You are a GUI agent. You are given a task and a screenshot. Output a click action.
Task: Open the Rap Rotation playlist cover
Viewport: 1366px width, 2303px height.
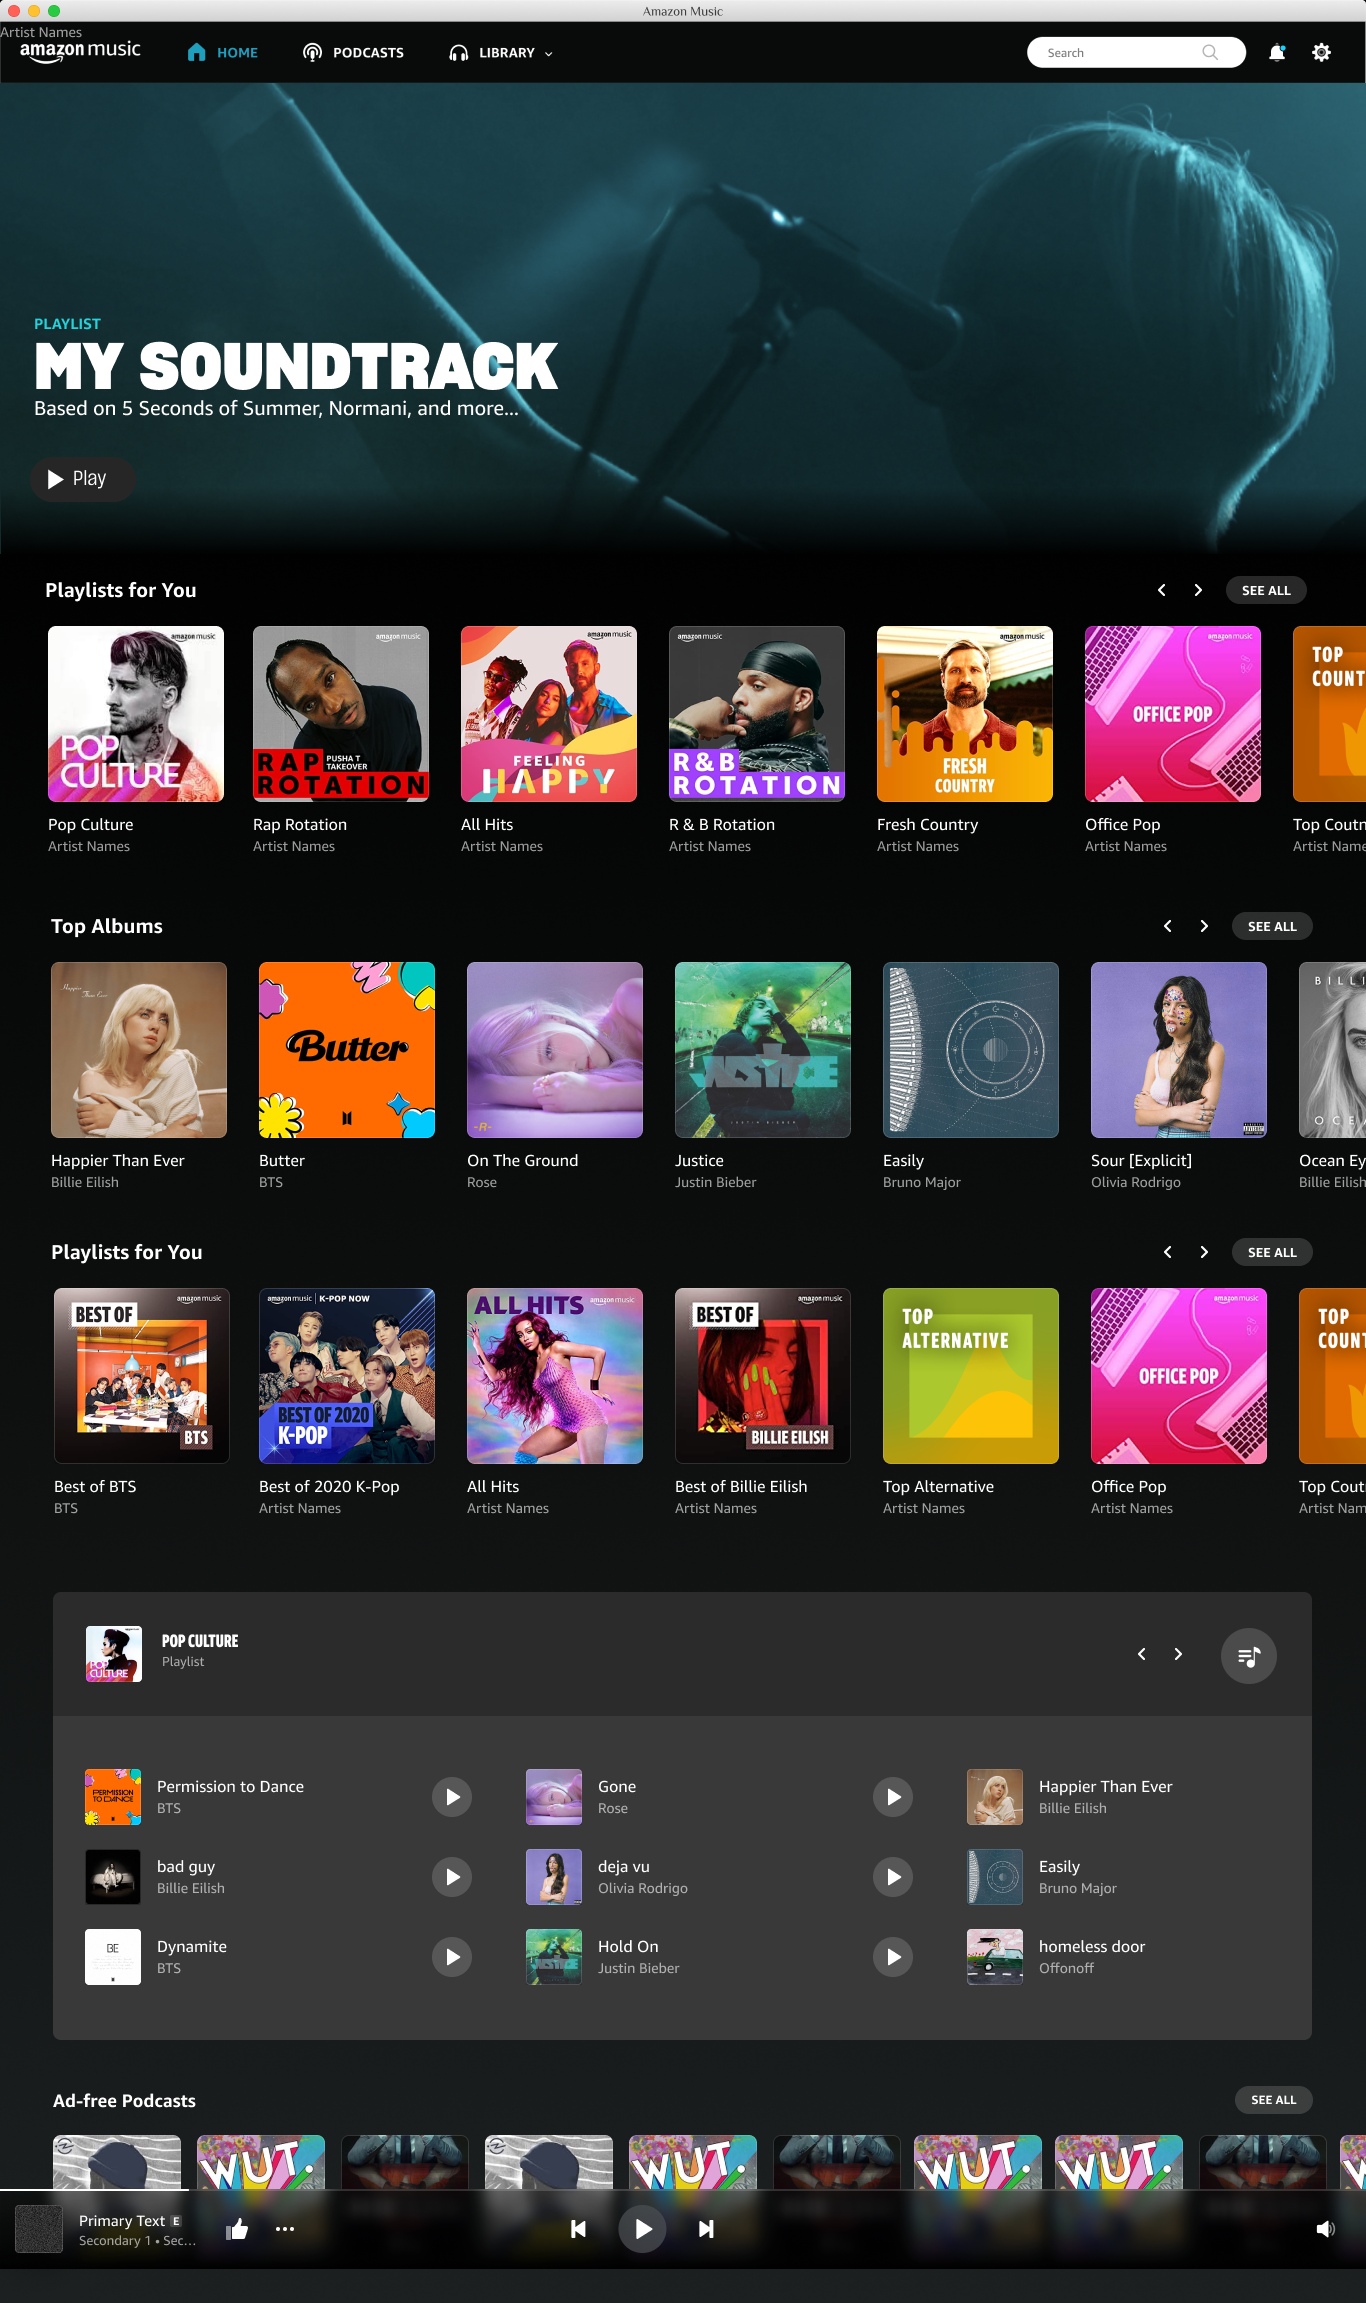click(341, 714)
